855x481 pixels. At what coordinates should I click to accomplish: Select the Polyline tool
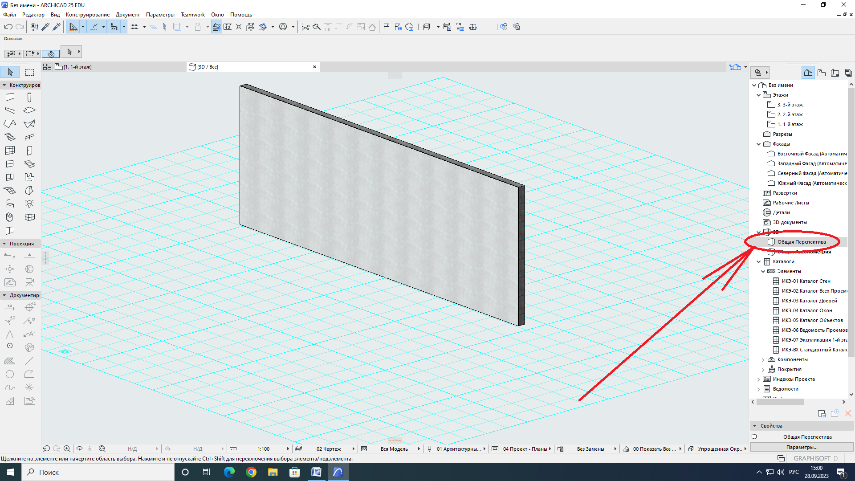(x=29, y=374)
